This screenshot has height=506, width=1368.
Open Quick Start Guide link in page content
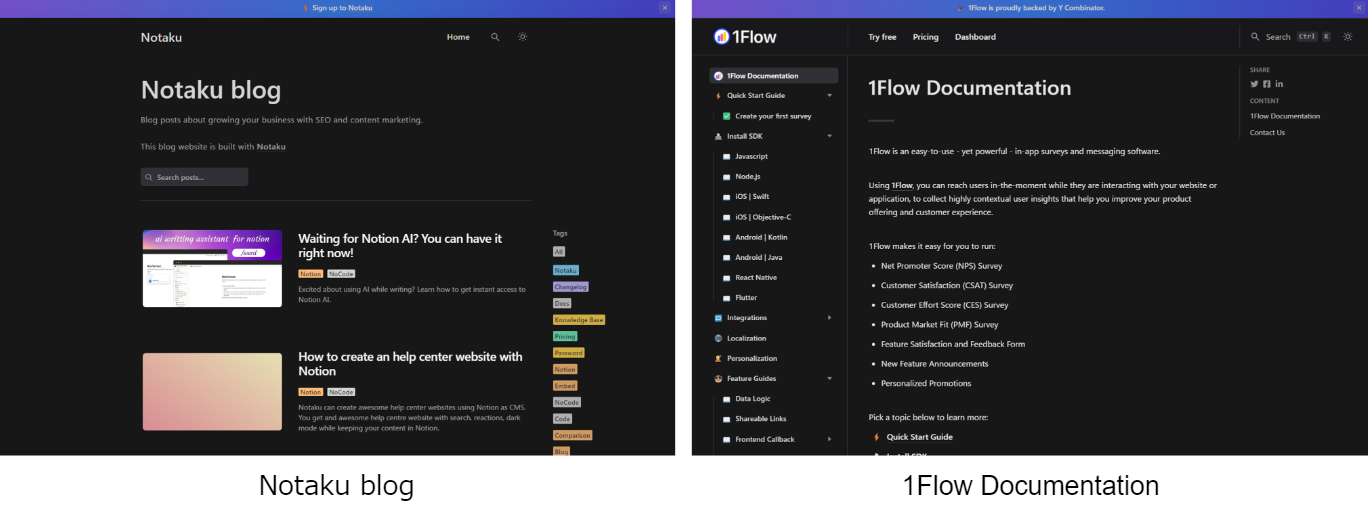pos(920,437)
